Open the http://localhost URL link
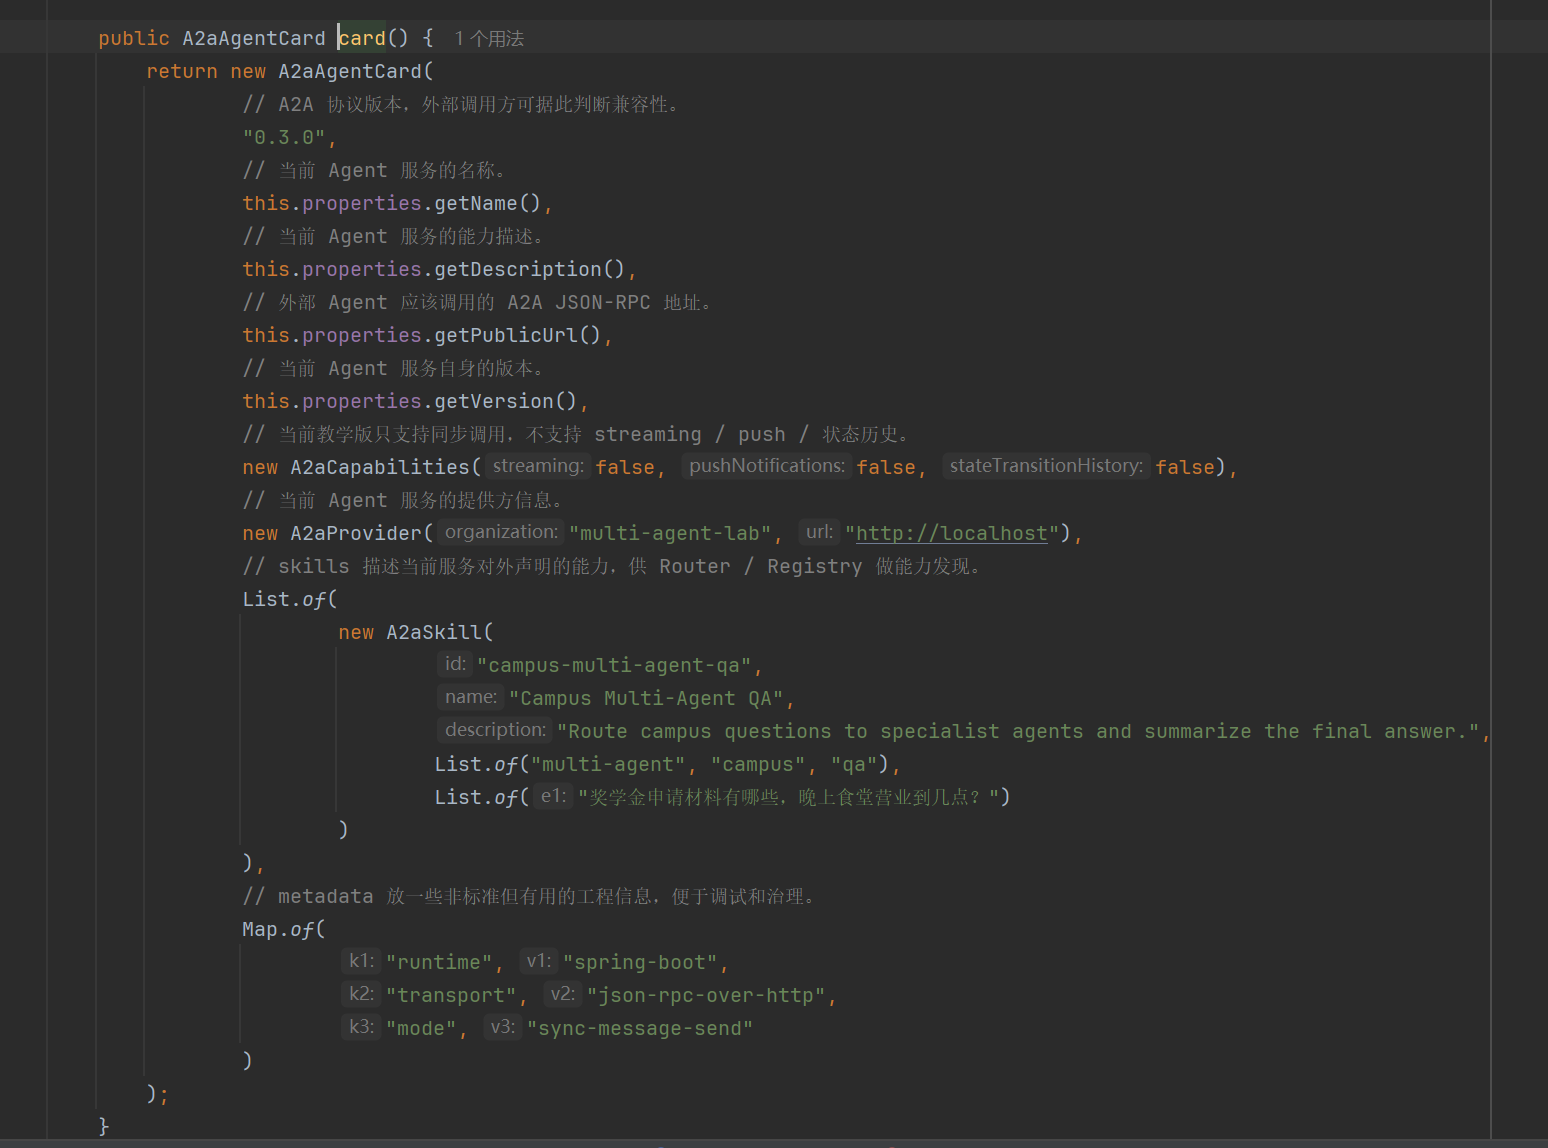 click(952, 533)
